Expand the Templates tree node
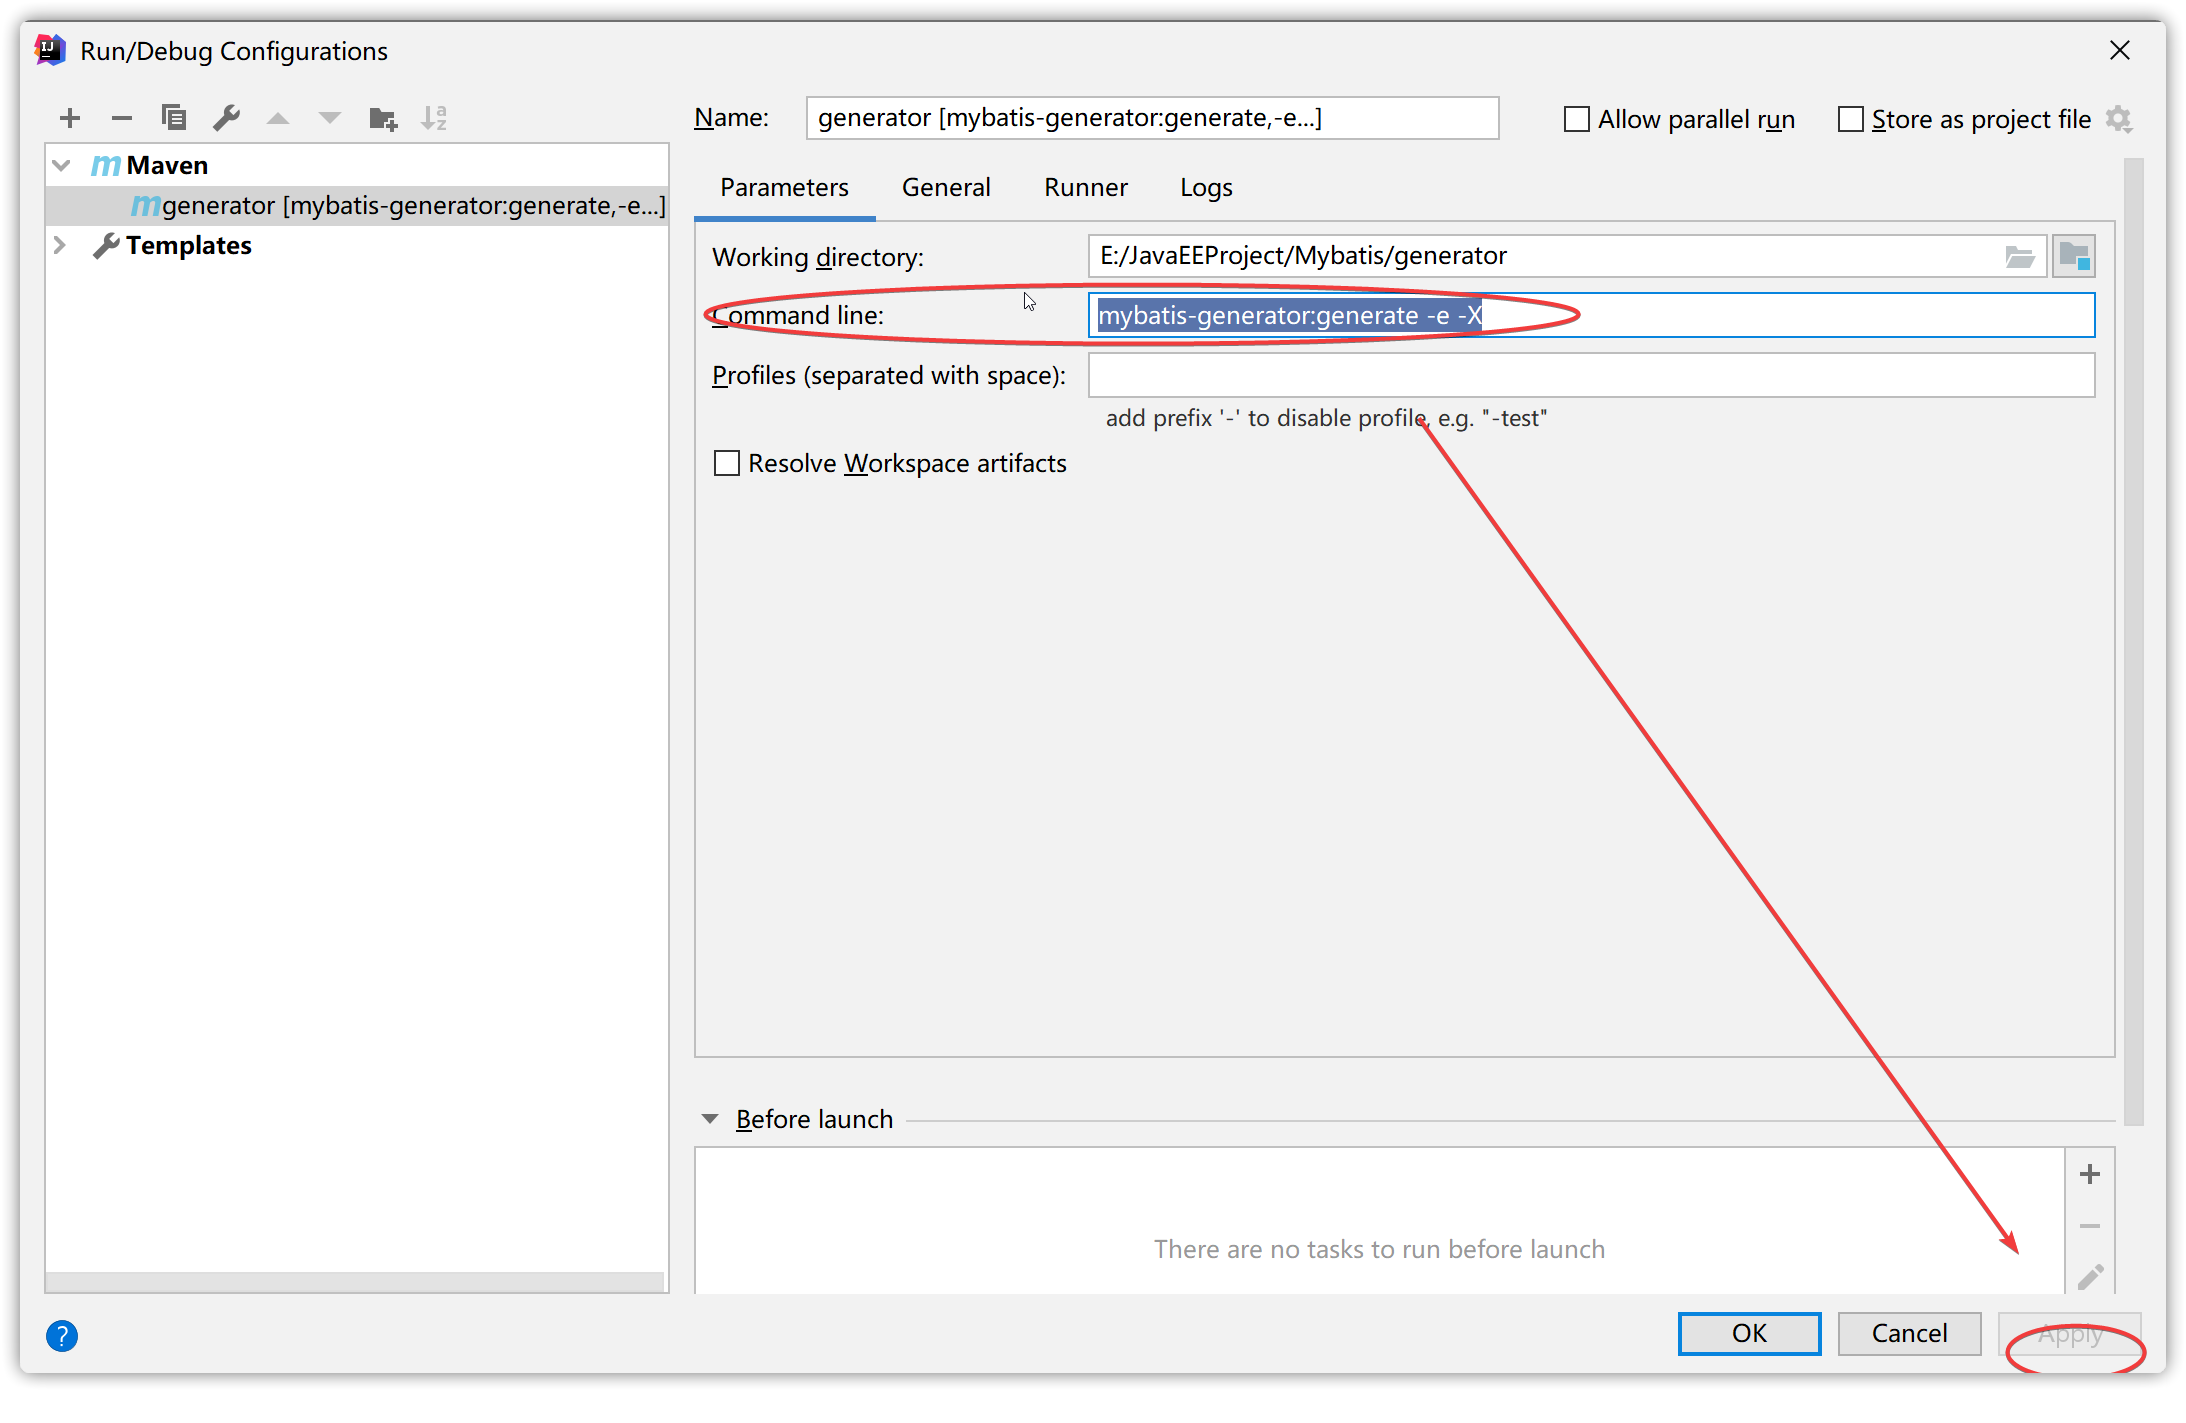 coord(60,245)
